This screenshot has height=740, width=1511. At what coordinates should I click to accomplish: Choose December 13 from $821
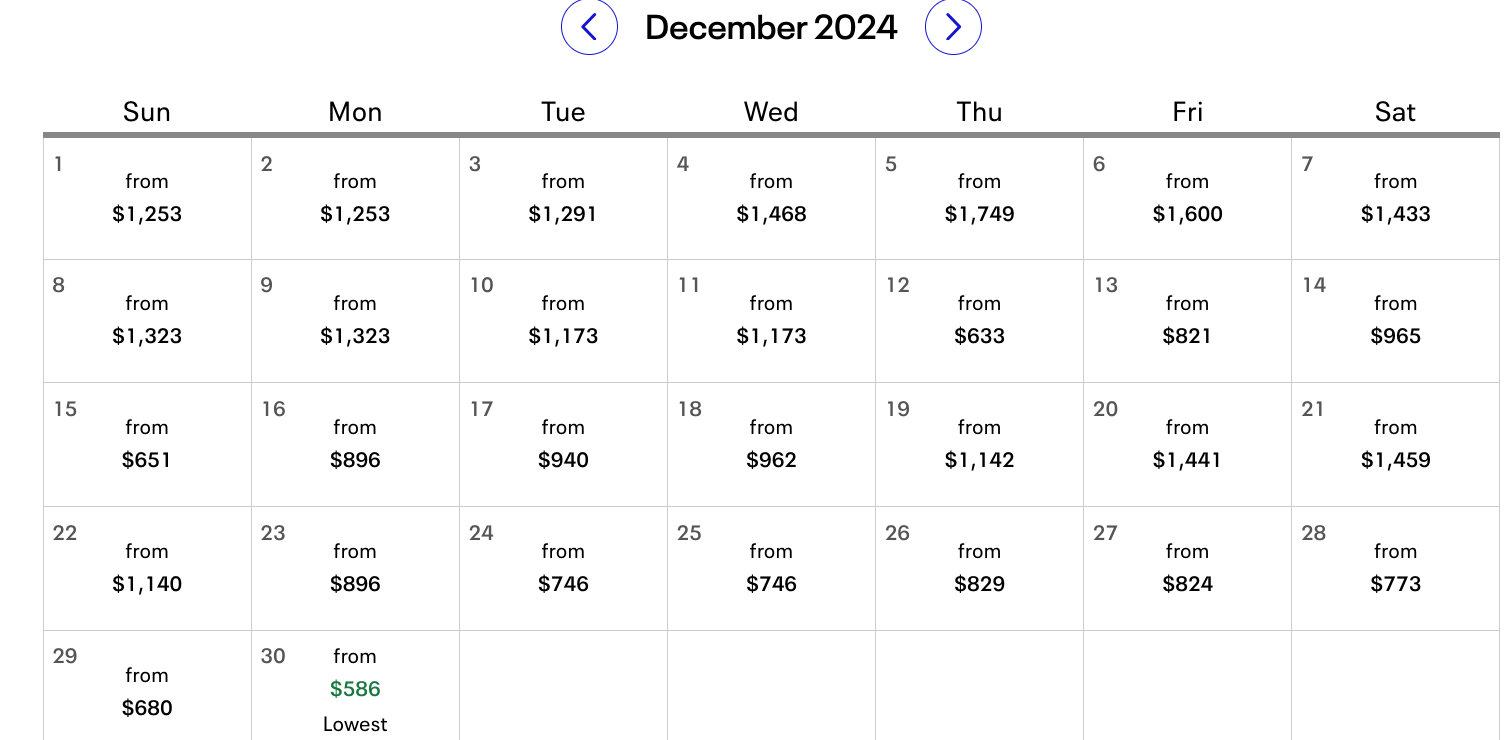click(1187, 321)
